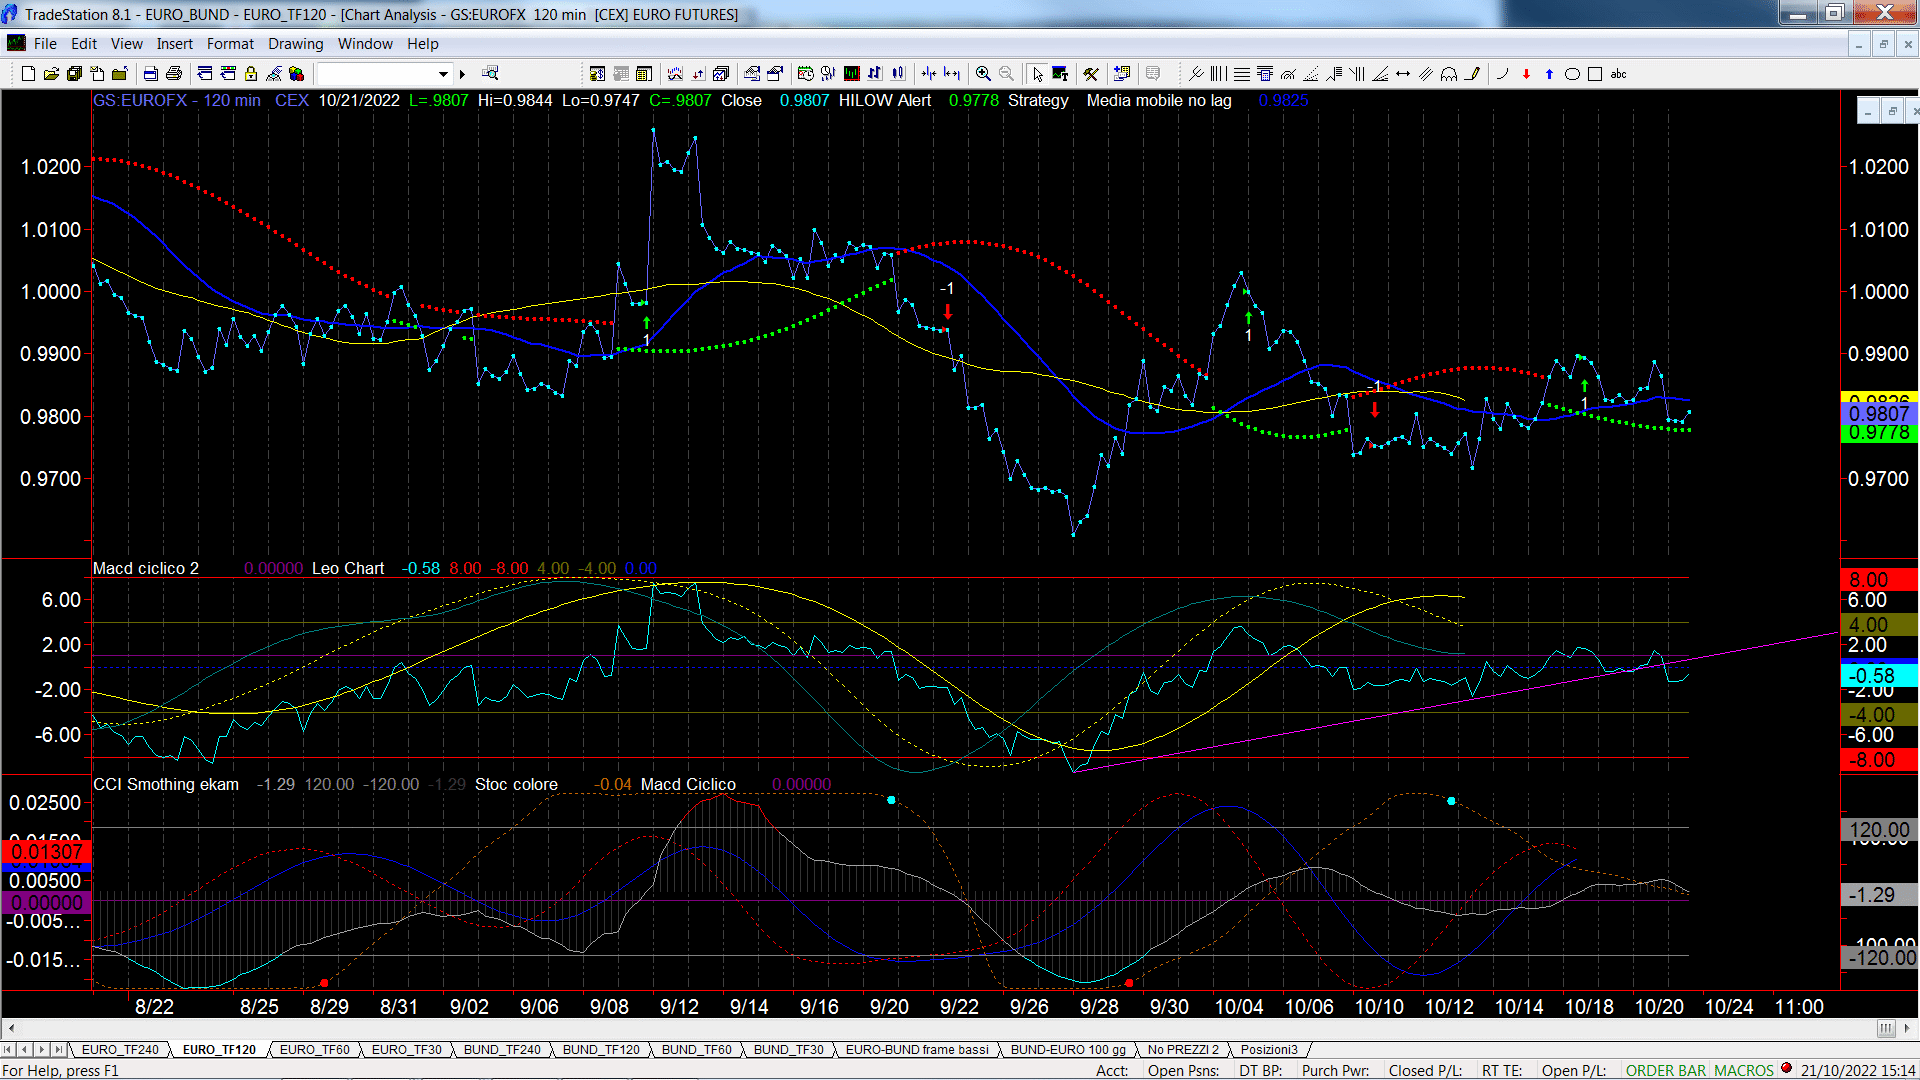Select Zoom Out magnifier tool
1920x1080 pixels.
(1006, 73)
